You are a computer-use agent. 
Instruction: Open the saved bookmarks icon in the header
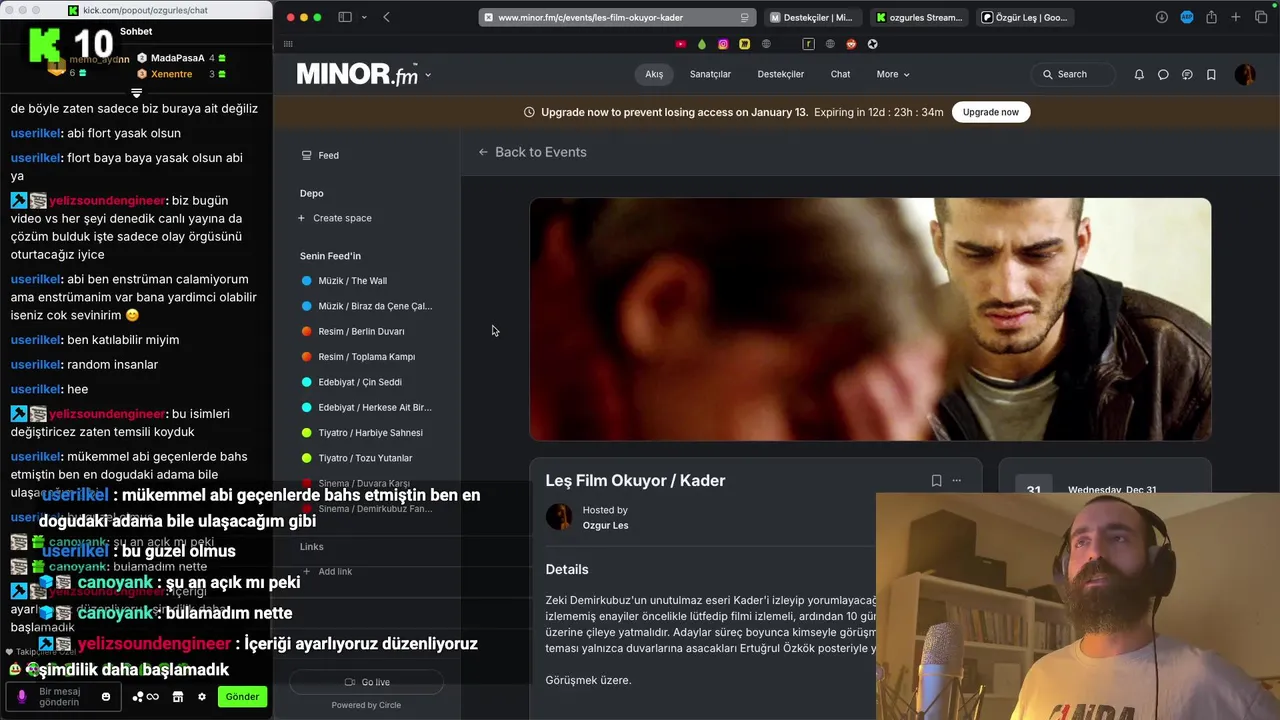1211,74
